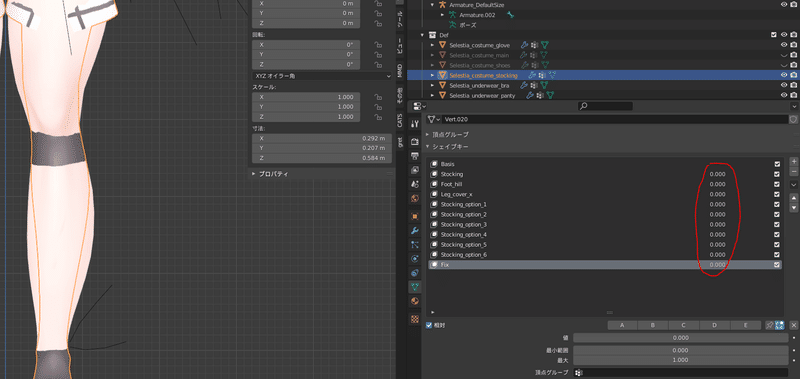Hide Selestia_underwear_bra eye toggle

tap(784, 85)
